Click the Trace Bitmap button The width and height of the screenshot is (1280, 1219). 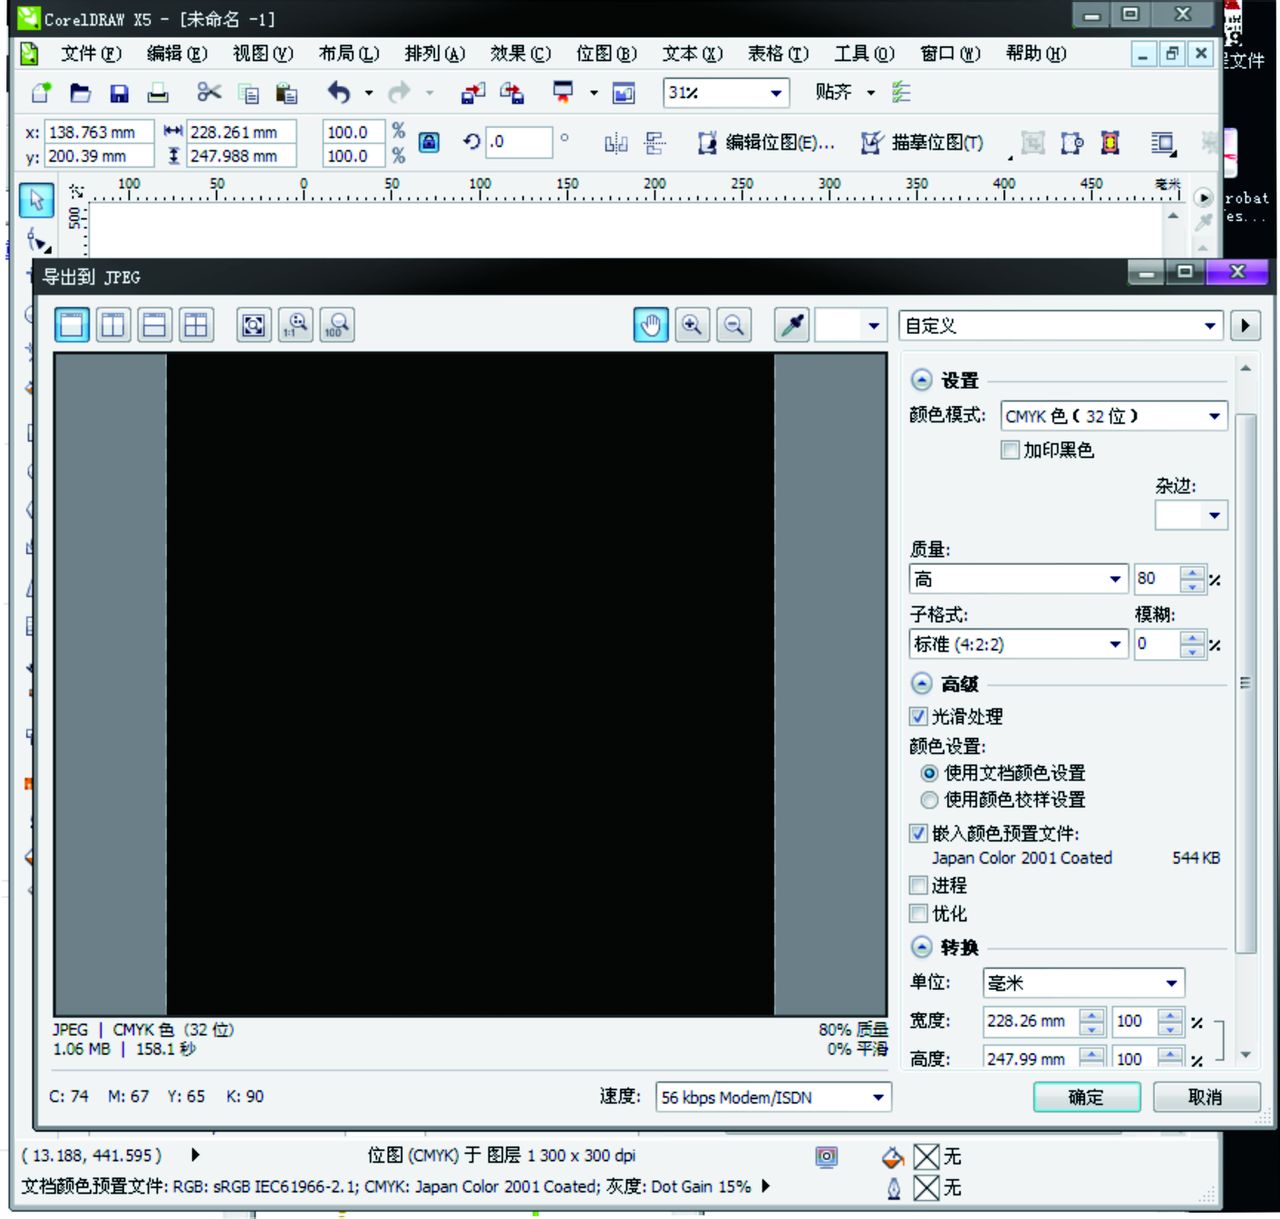click(x=922, y=143)
